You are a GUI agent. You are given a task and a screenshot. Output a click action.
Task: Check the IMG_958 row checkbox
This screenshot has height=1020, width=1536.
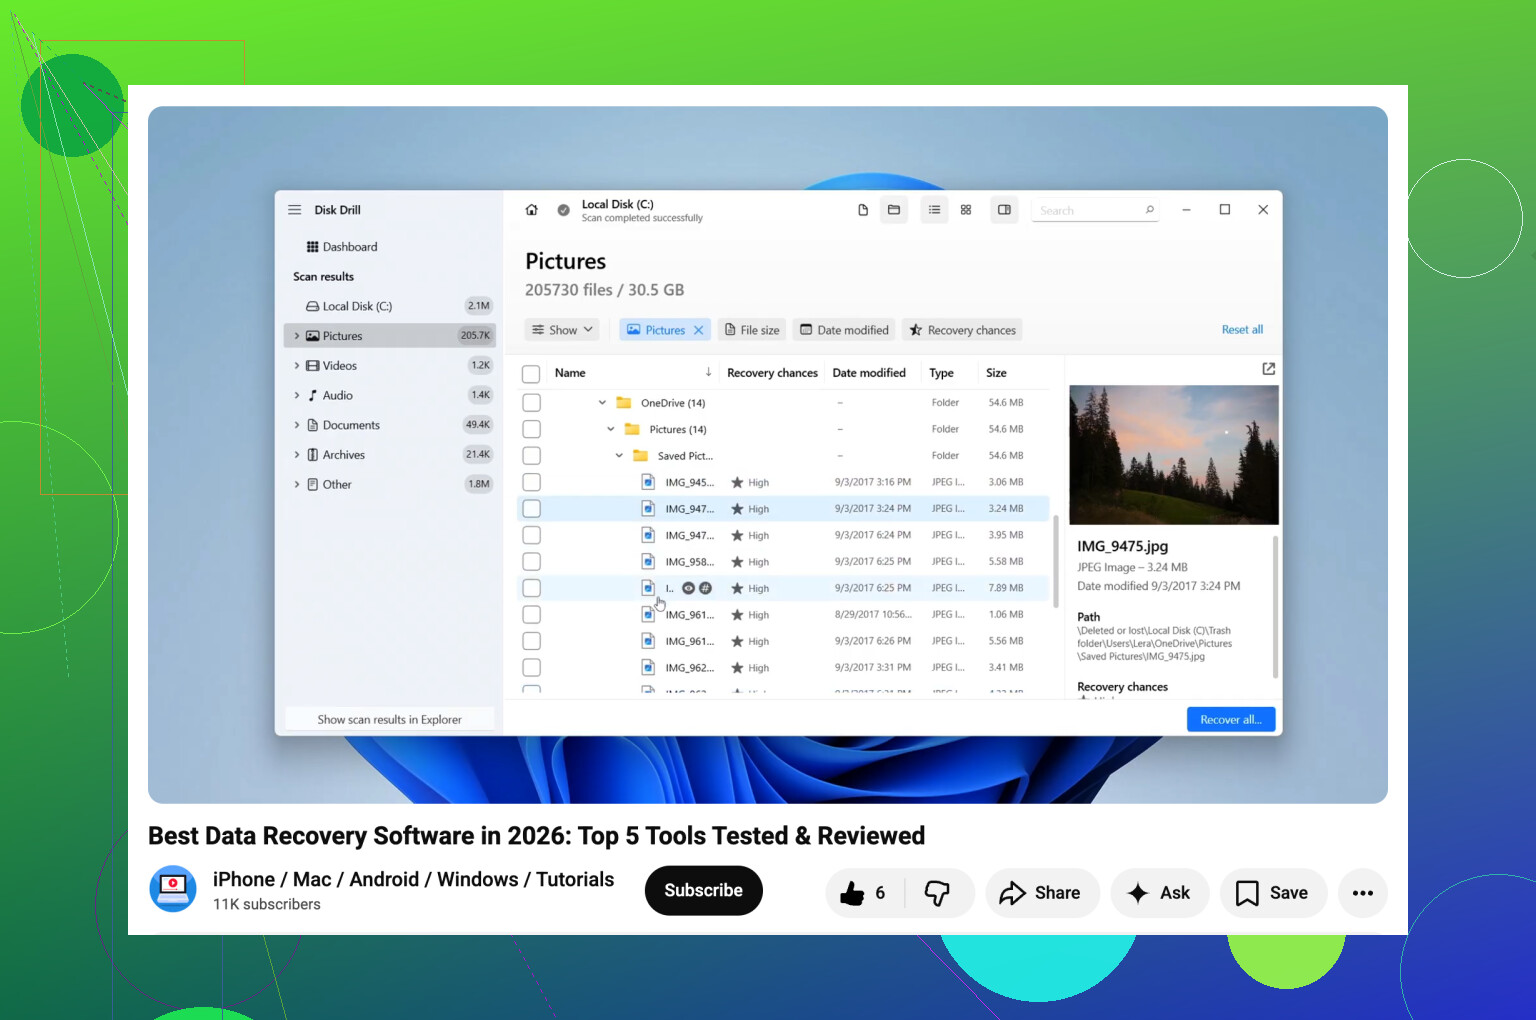click(x=532, y=562)
